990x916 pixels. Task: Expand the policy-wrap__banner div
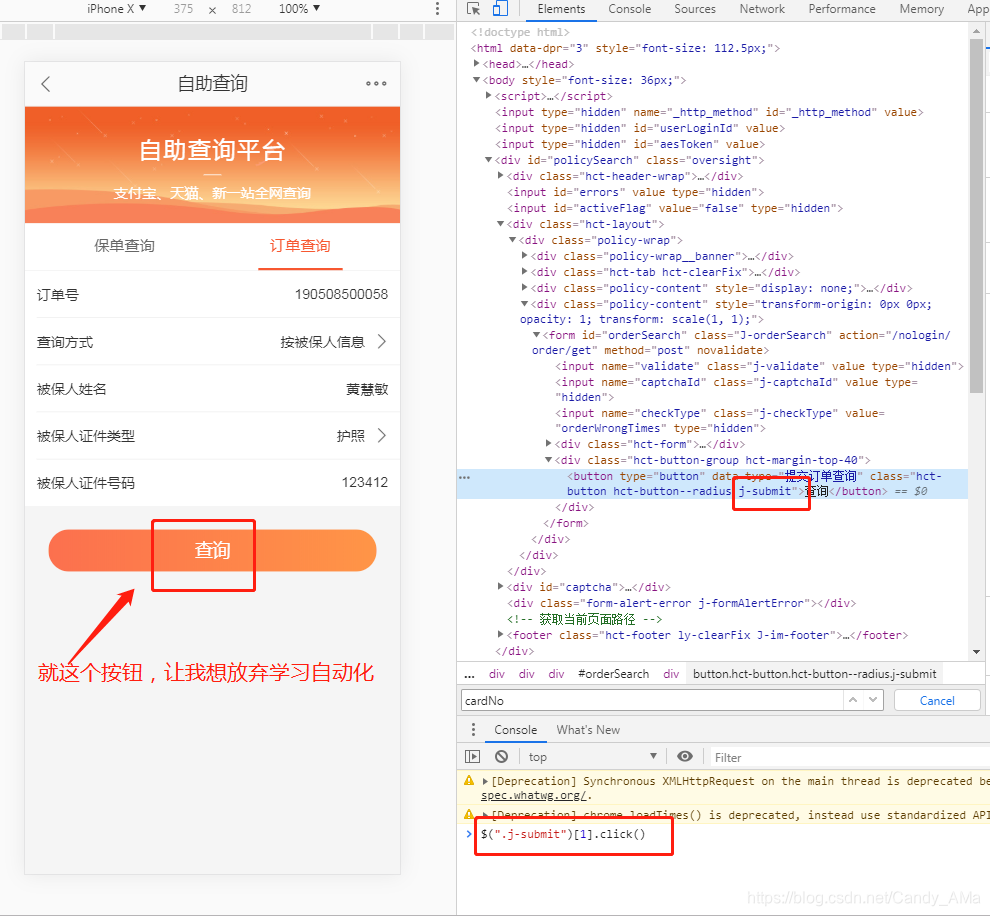tap(525, 256)
